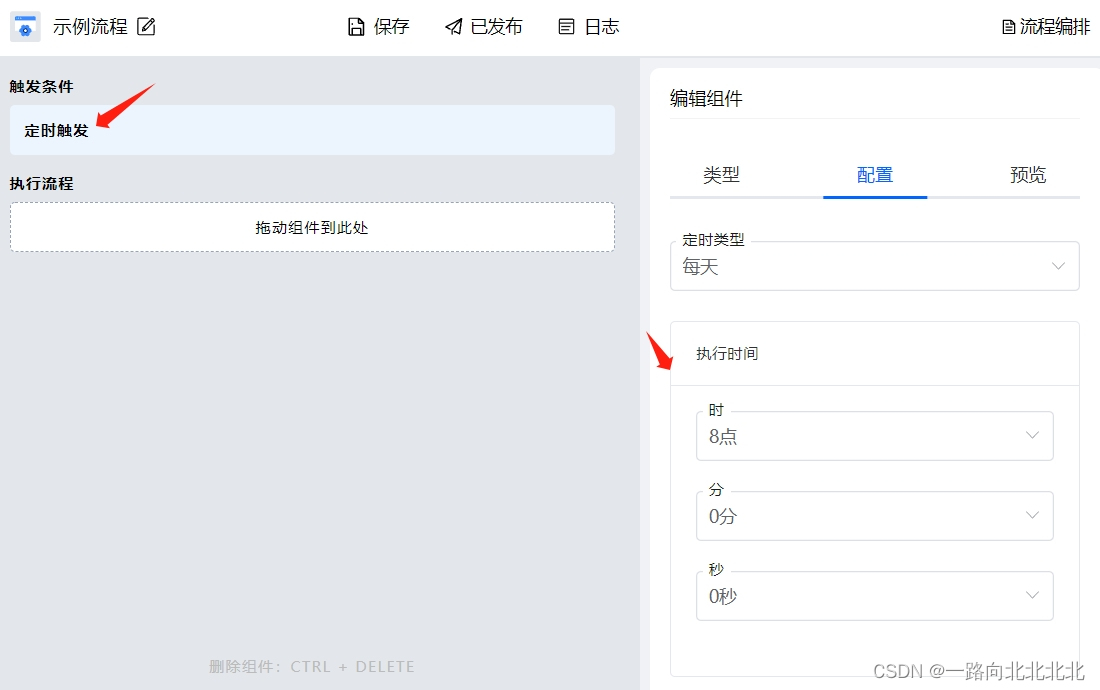Viewport: 1100px width, 690px height.
Task: Click the 已发布 publish button
Action: (x=483, y=26)
